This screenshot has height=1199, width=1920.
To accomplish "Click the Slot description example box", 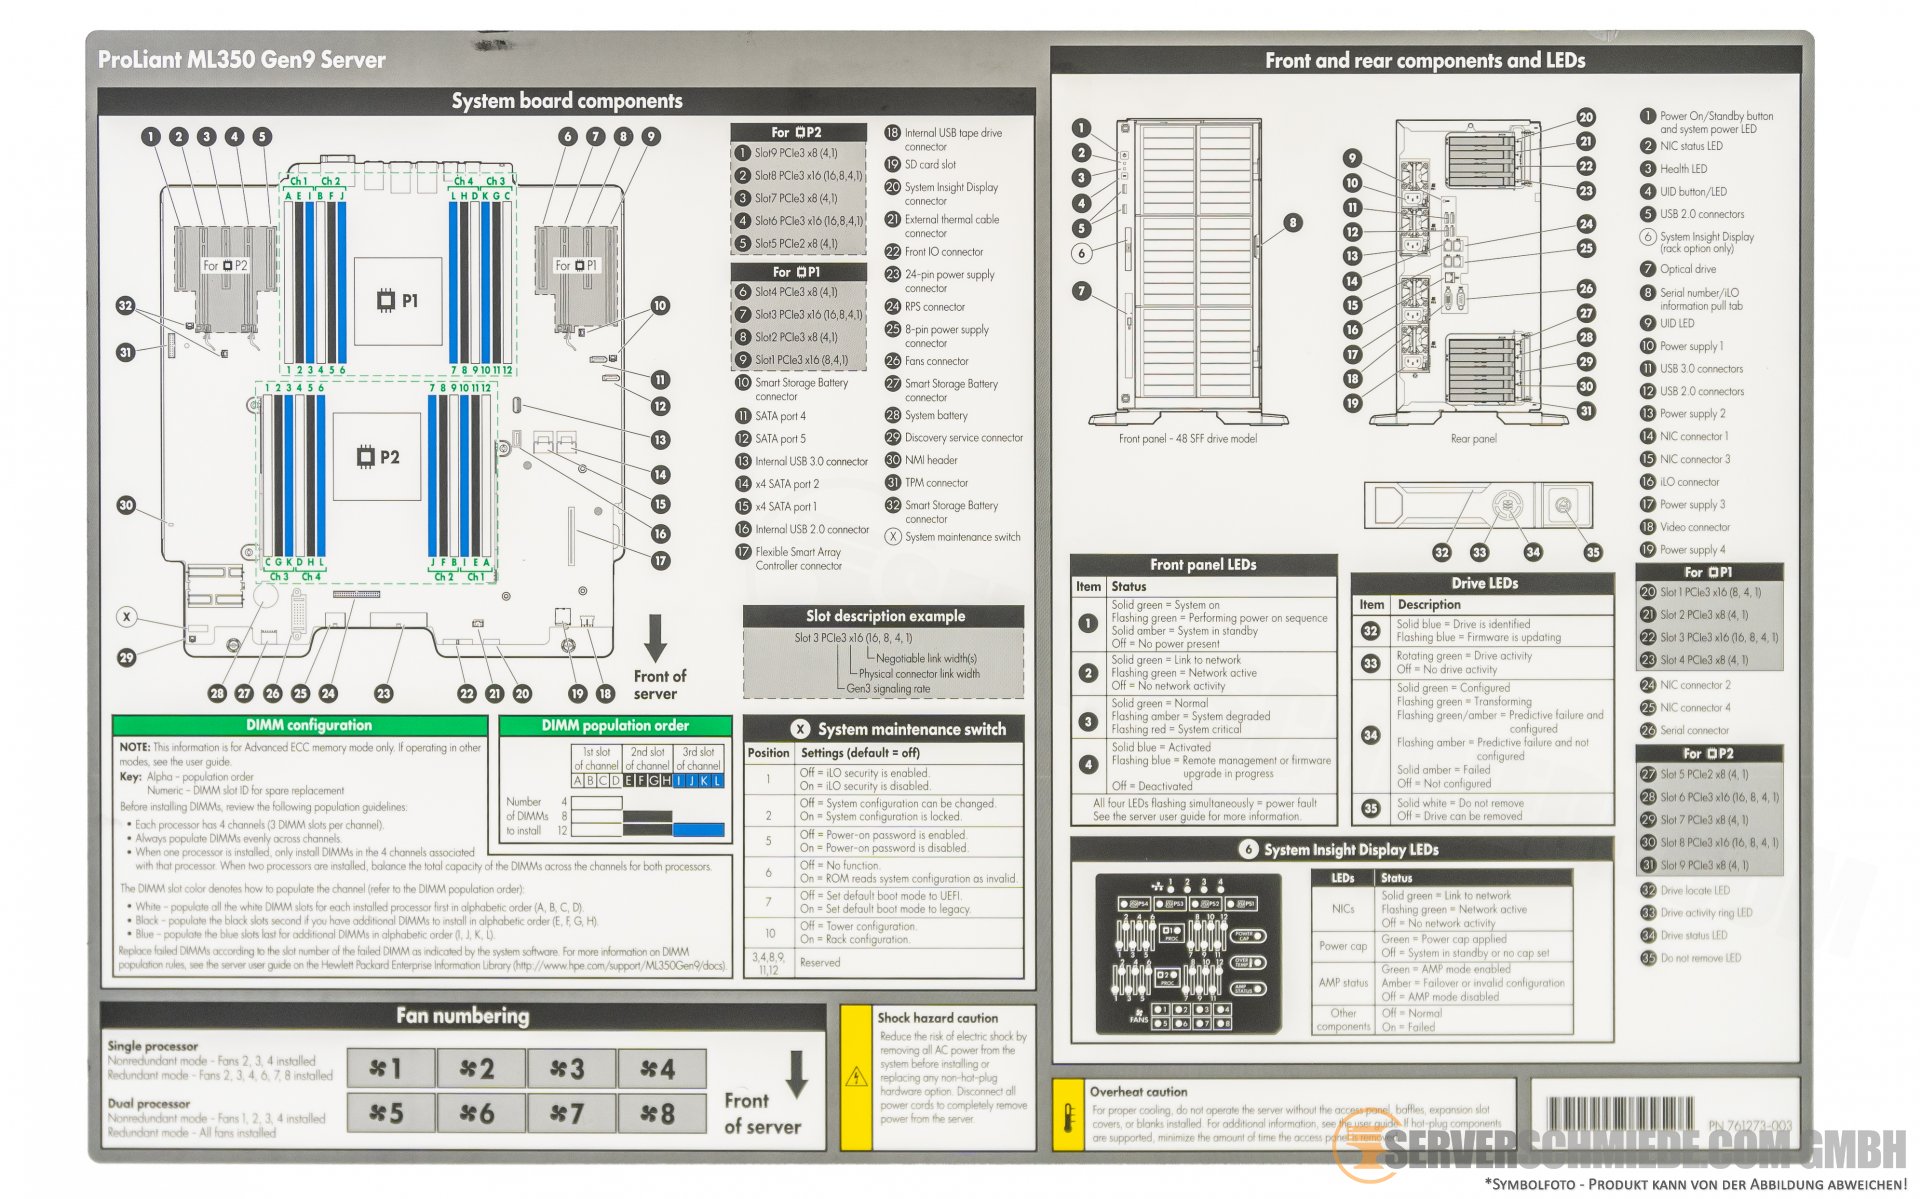I will (x=883, y=651).
